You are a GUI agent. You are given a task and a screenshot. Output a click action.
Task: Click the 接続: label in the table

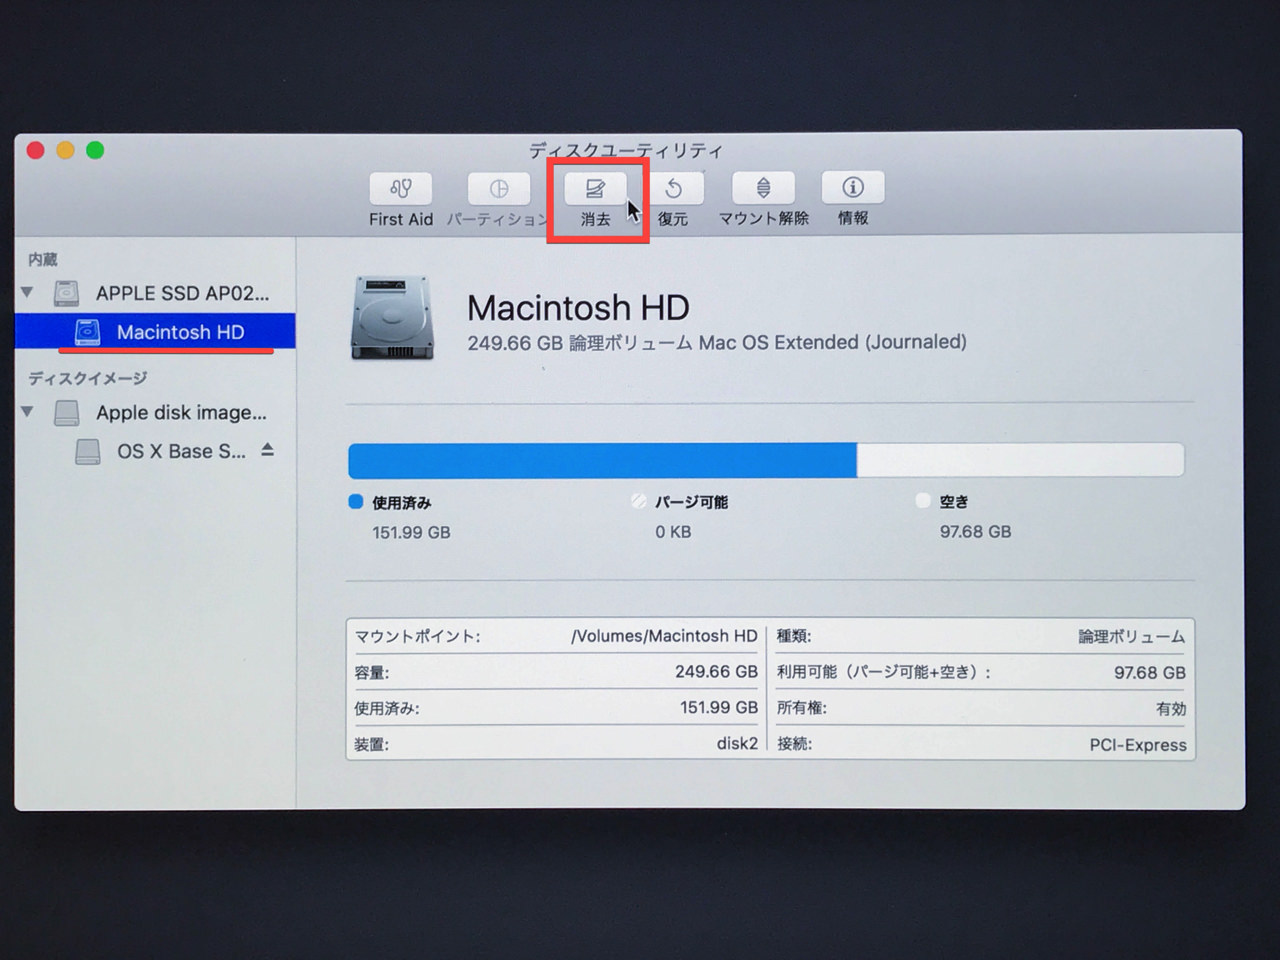794,744
